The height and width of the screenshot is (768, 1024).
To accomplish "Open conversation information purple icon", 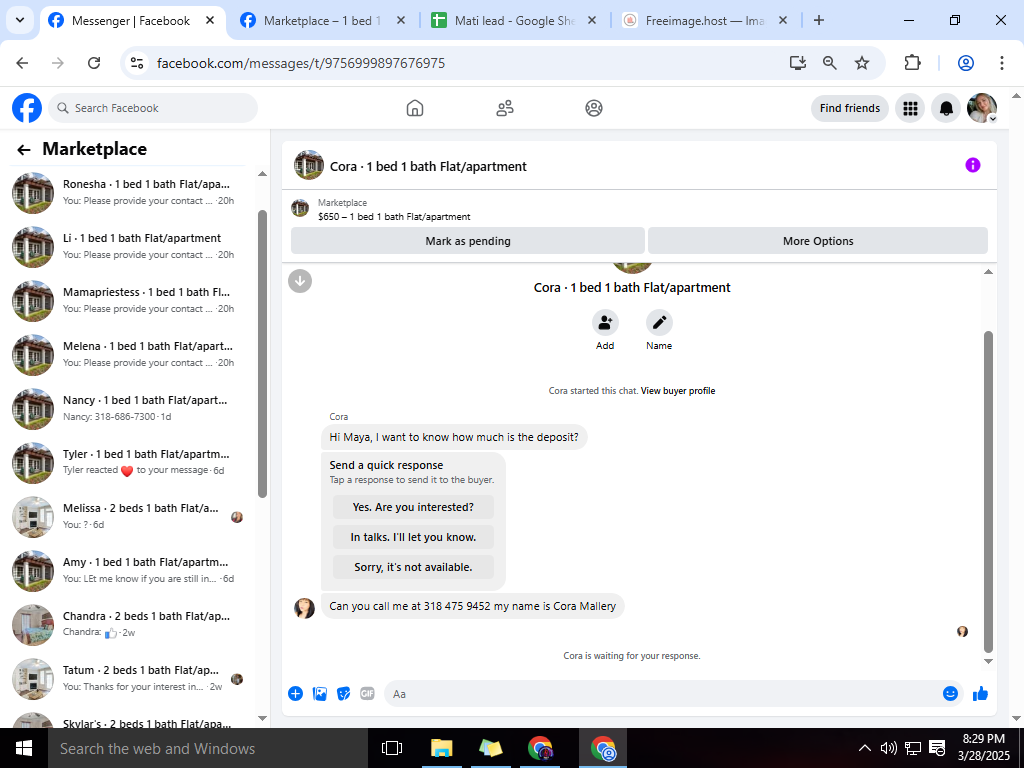I will (x=972, y=165).
